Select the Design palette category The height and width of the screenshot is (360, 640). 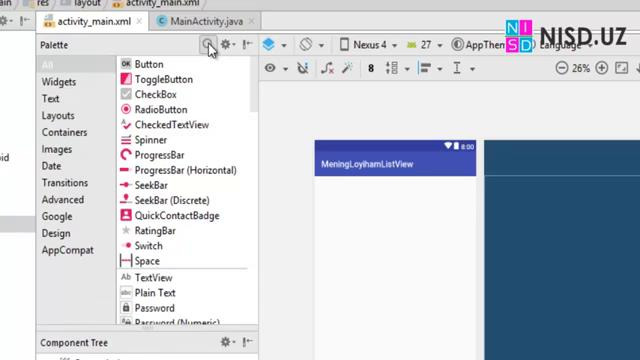click(76, 233)
